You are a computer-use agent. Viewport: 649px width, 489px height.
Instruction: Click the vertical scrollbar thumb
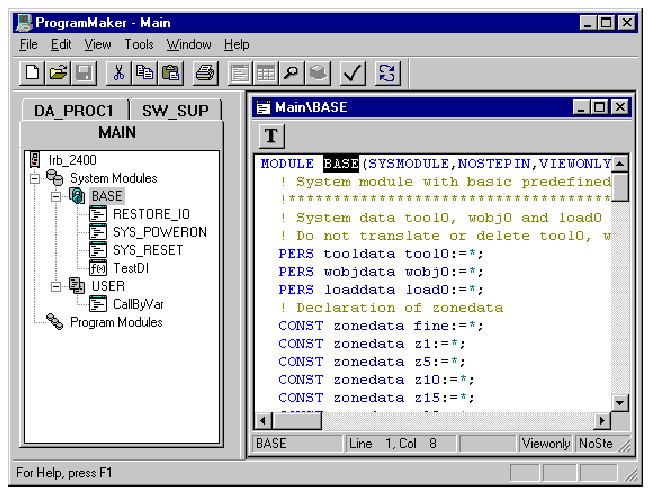(x=620, y=187)
